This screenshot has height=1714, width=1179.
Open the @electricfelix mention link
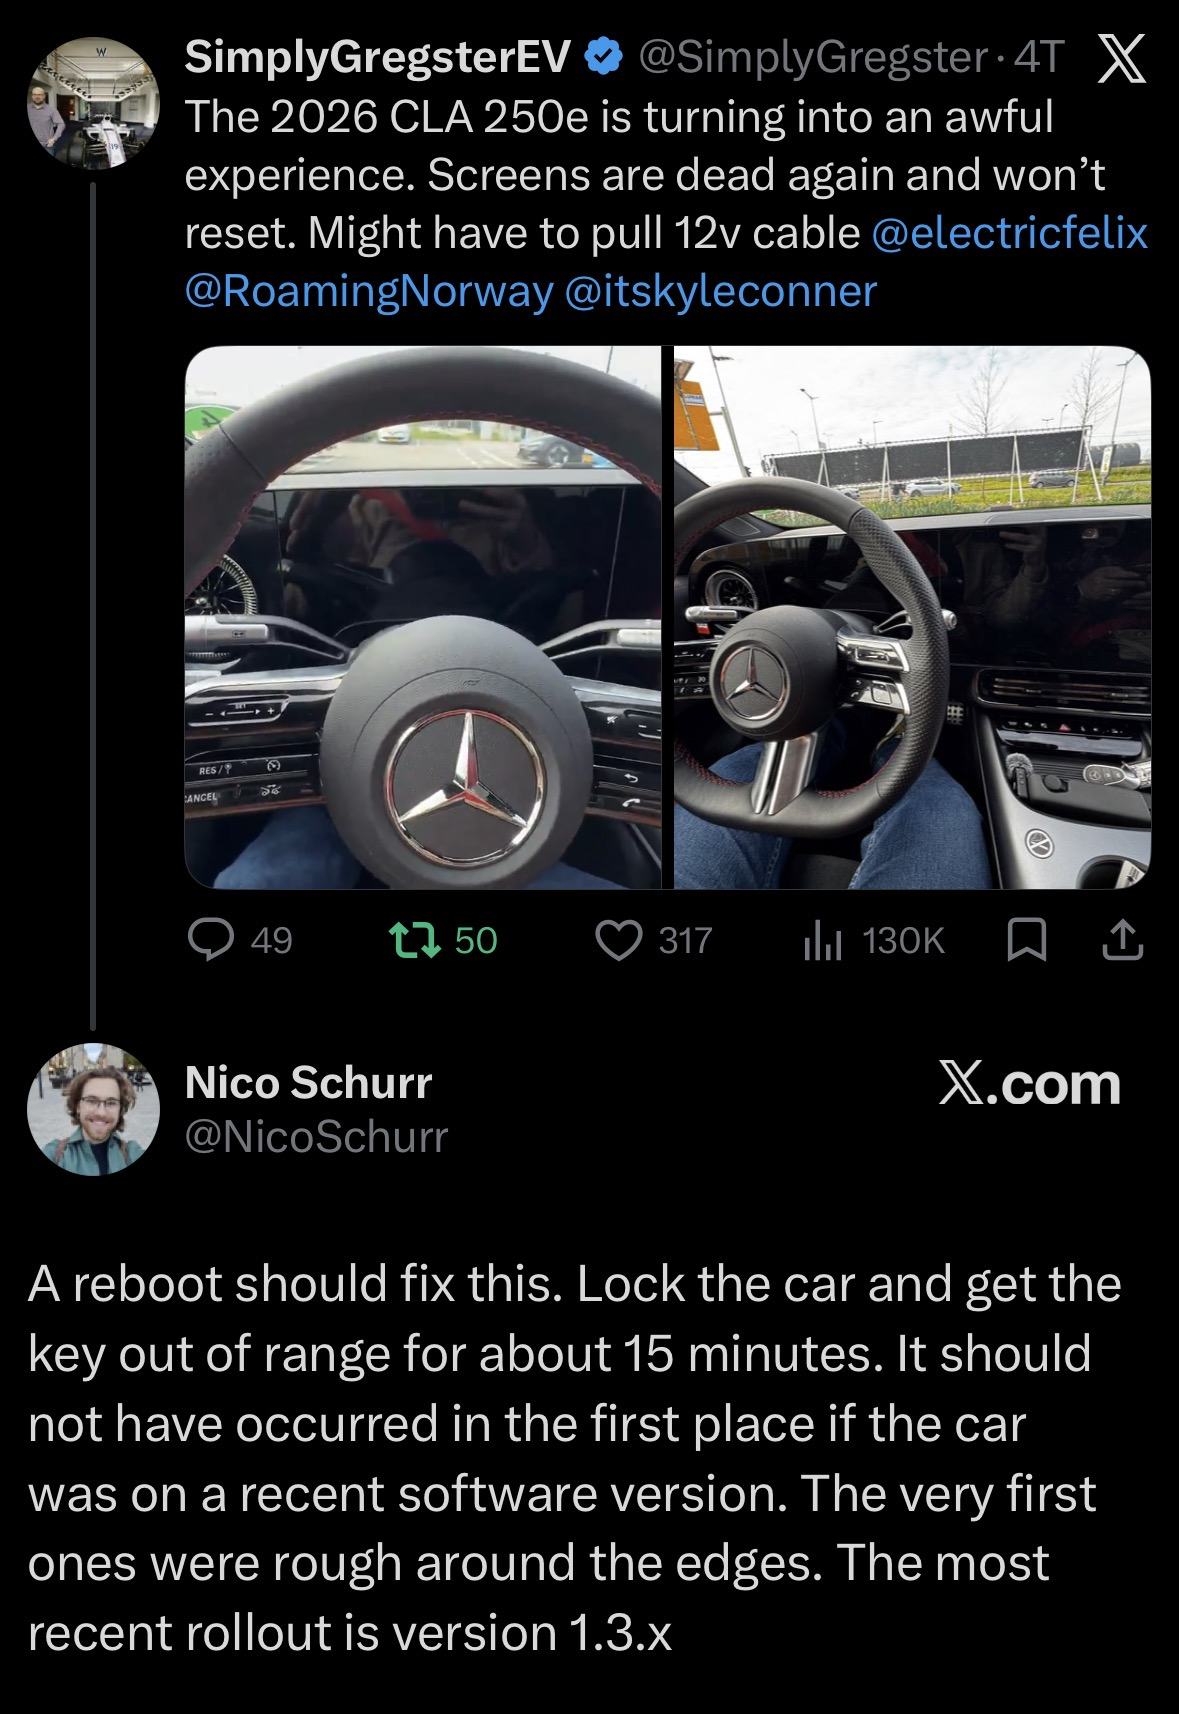(x=1010, y=233)
